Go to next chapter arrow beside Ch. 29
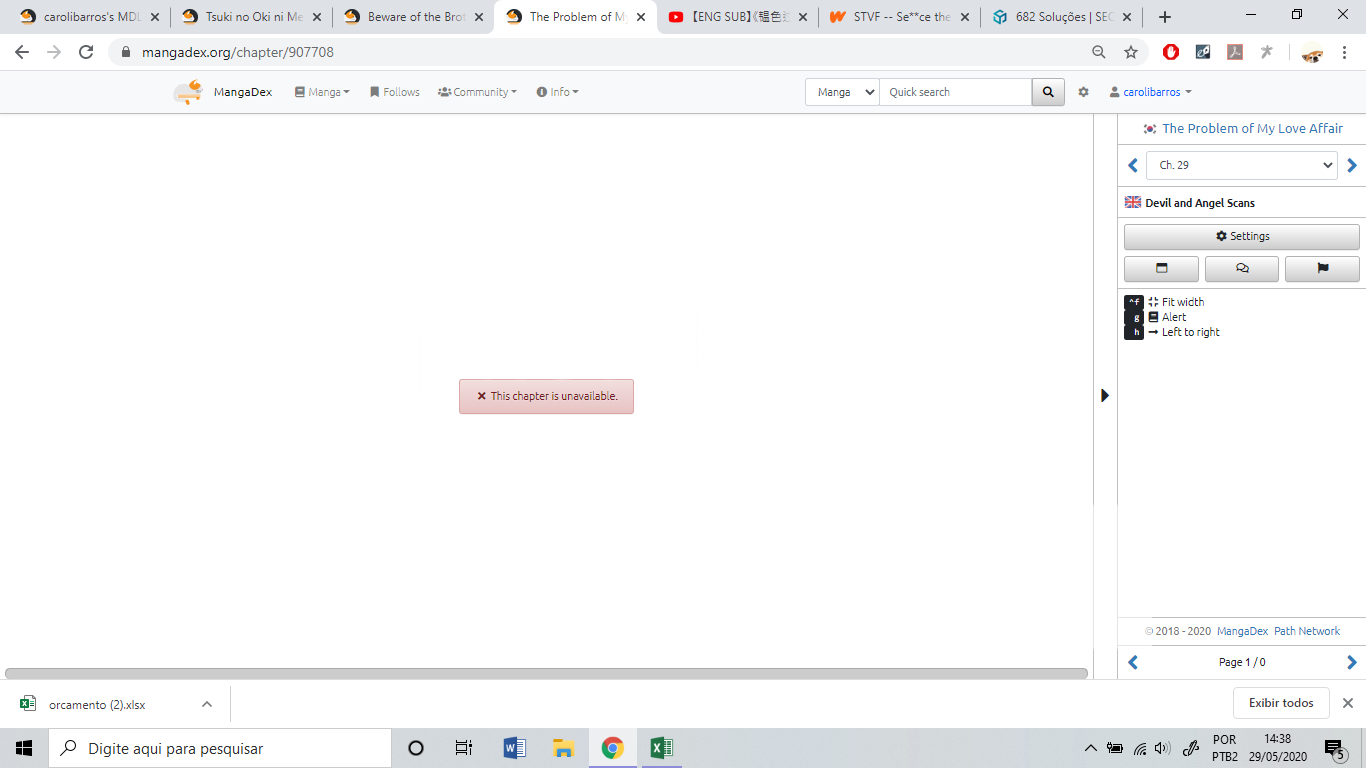Viewport: 1366px width, 768px height. 1352,166
